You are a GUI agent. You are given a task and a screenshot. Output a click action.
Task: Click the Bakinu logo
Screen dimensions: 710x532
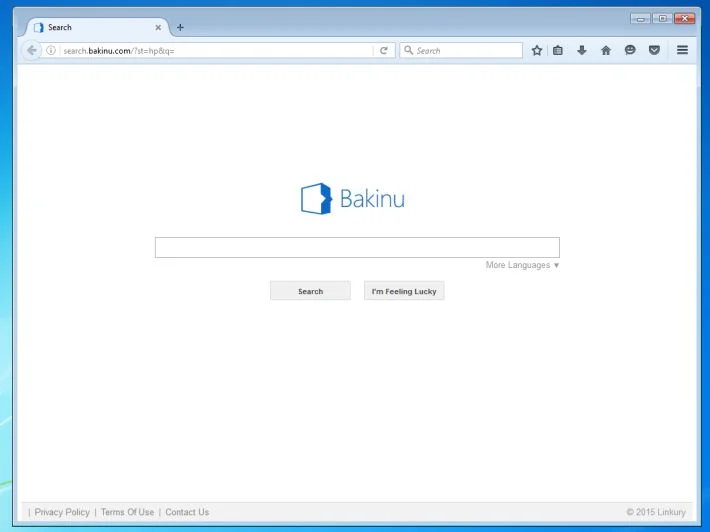pos(353,198)
